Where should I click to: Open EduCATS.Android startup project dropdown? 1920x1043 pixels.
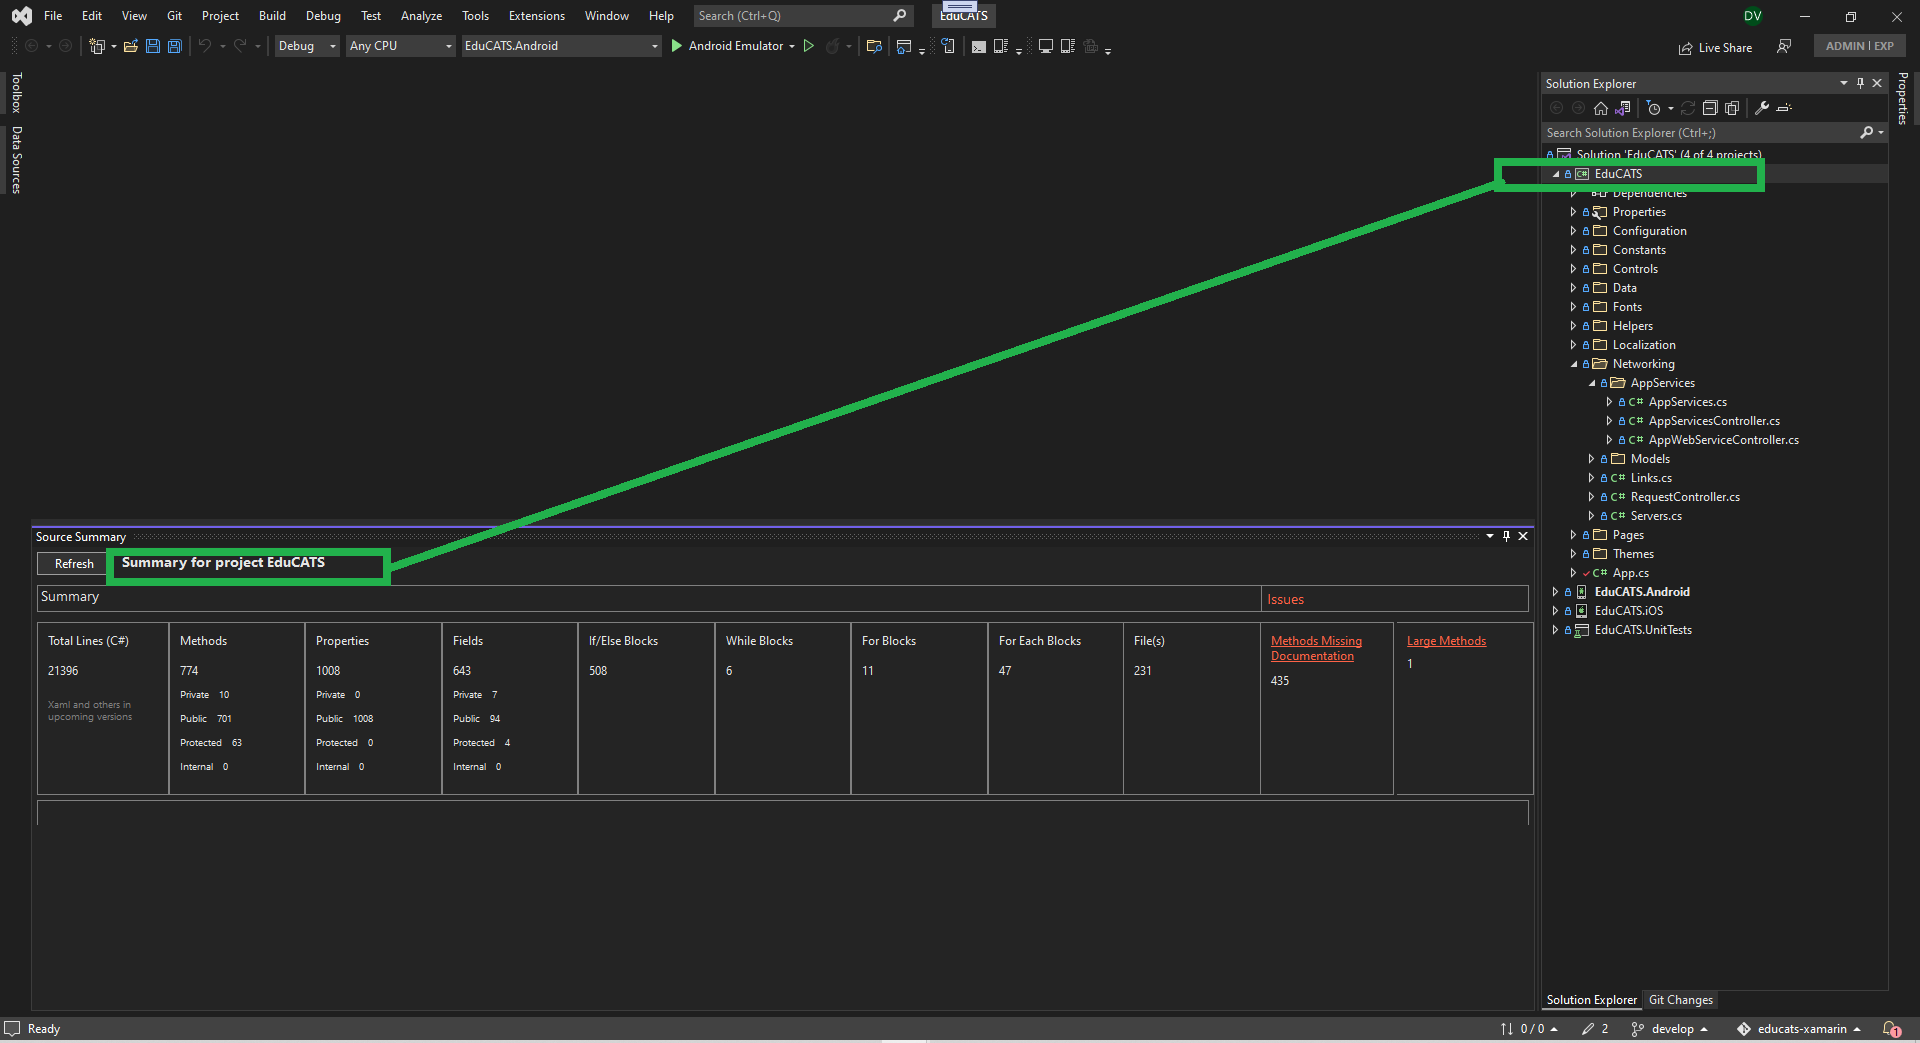(561, 46)
